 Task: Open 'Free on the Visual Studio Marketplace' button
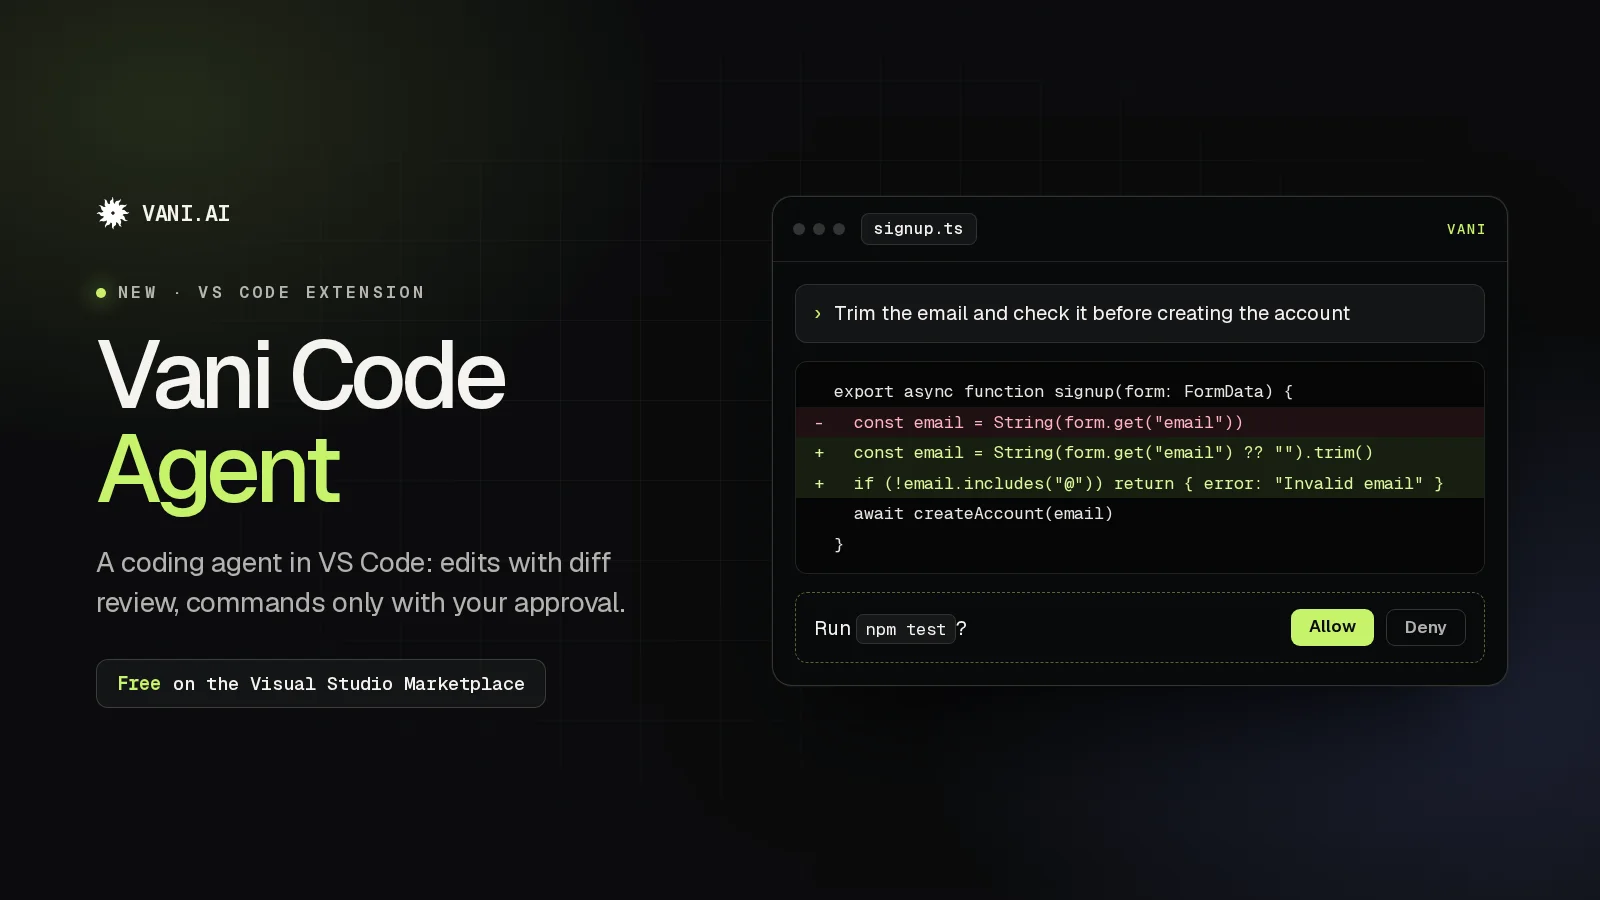[321, 684]
